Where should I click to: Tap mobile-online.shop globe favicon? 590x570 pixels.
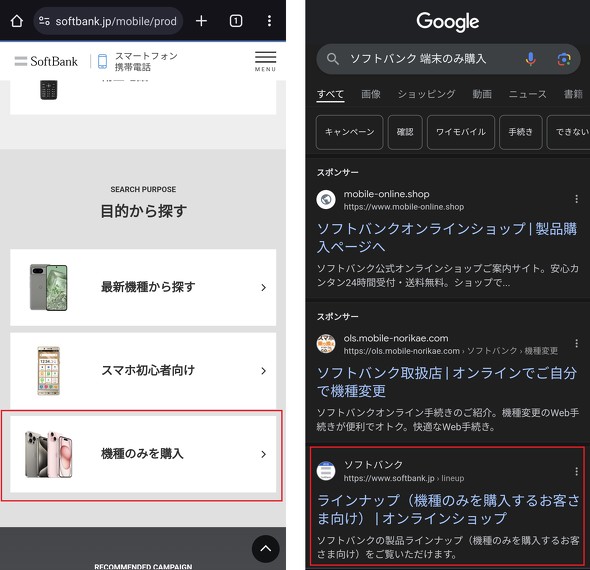pyautogui.click(x=326, y=199)
